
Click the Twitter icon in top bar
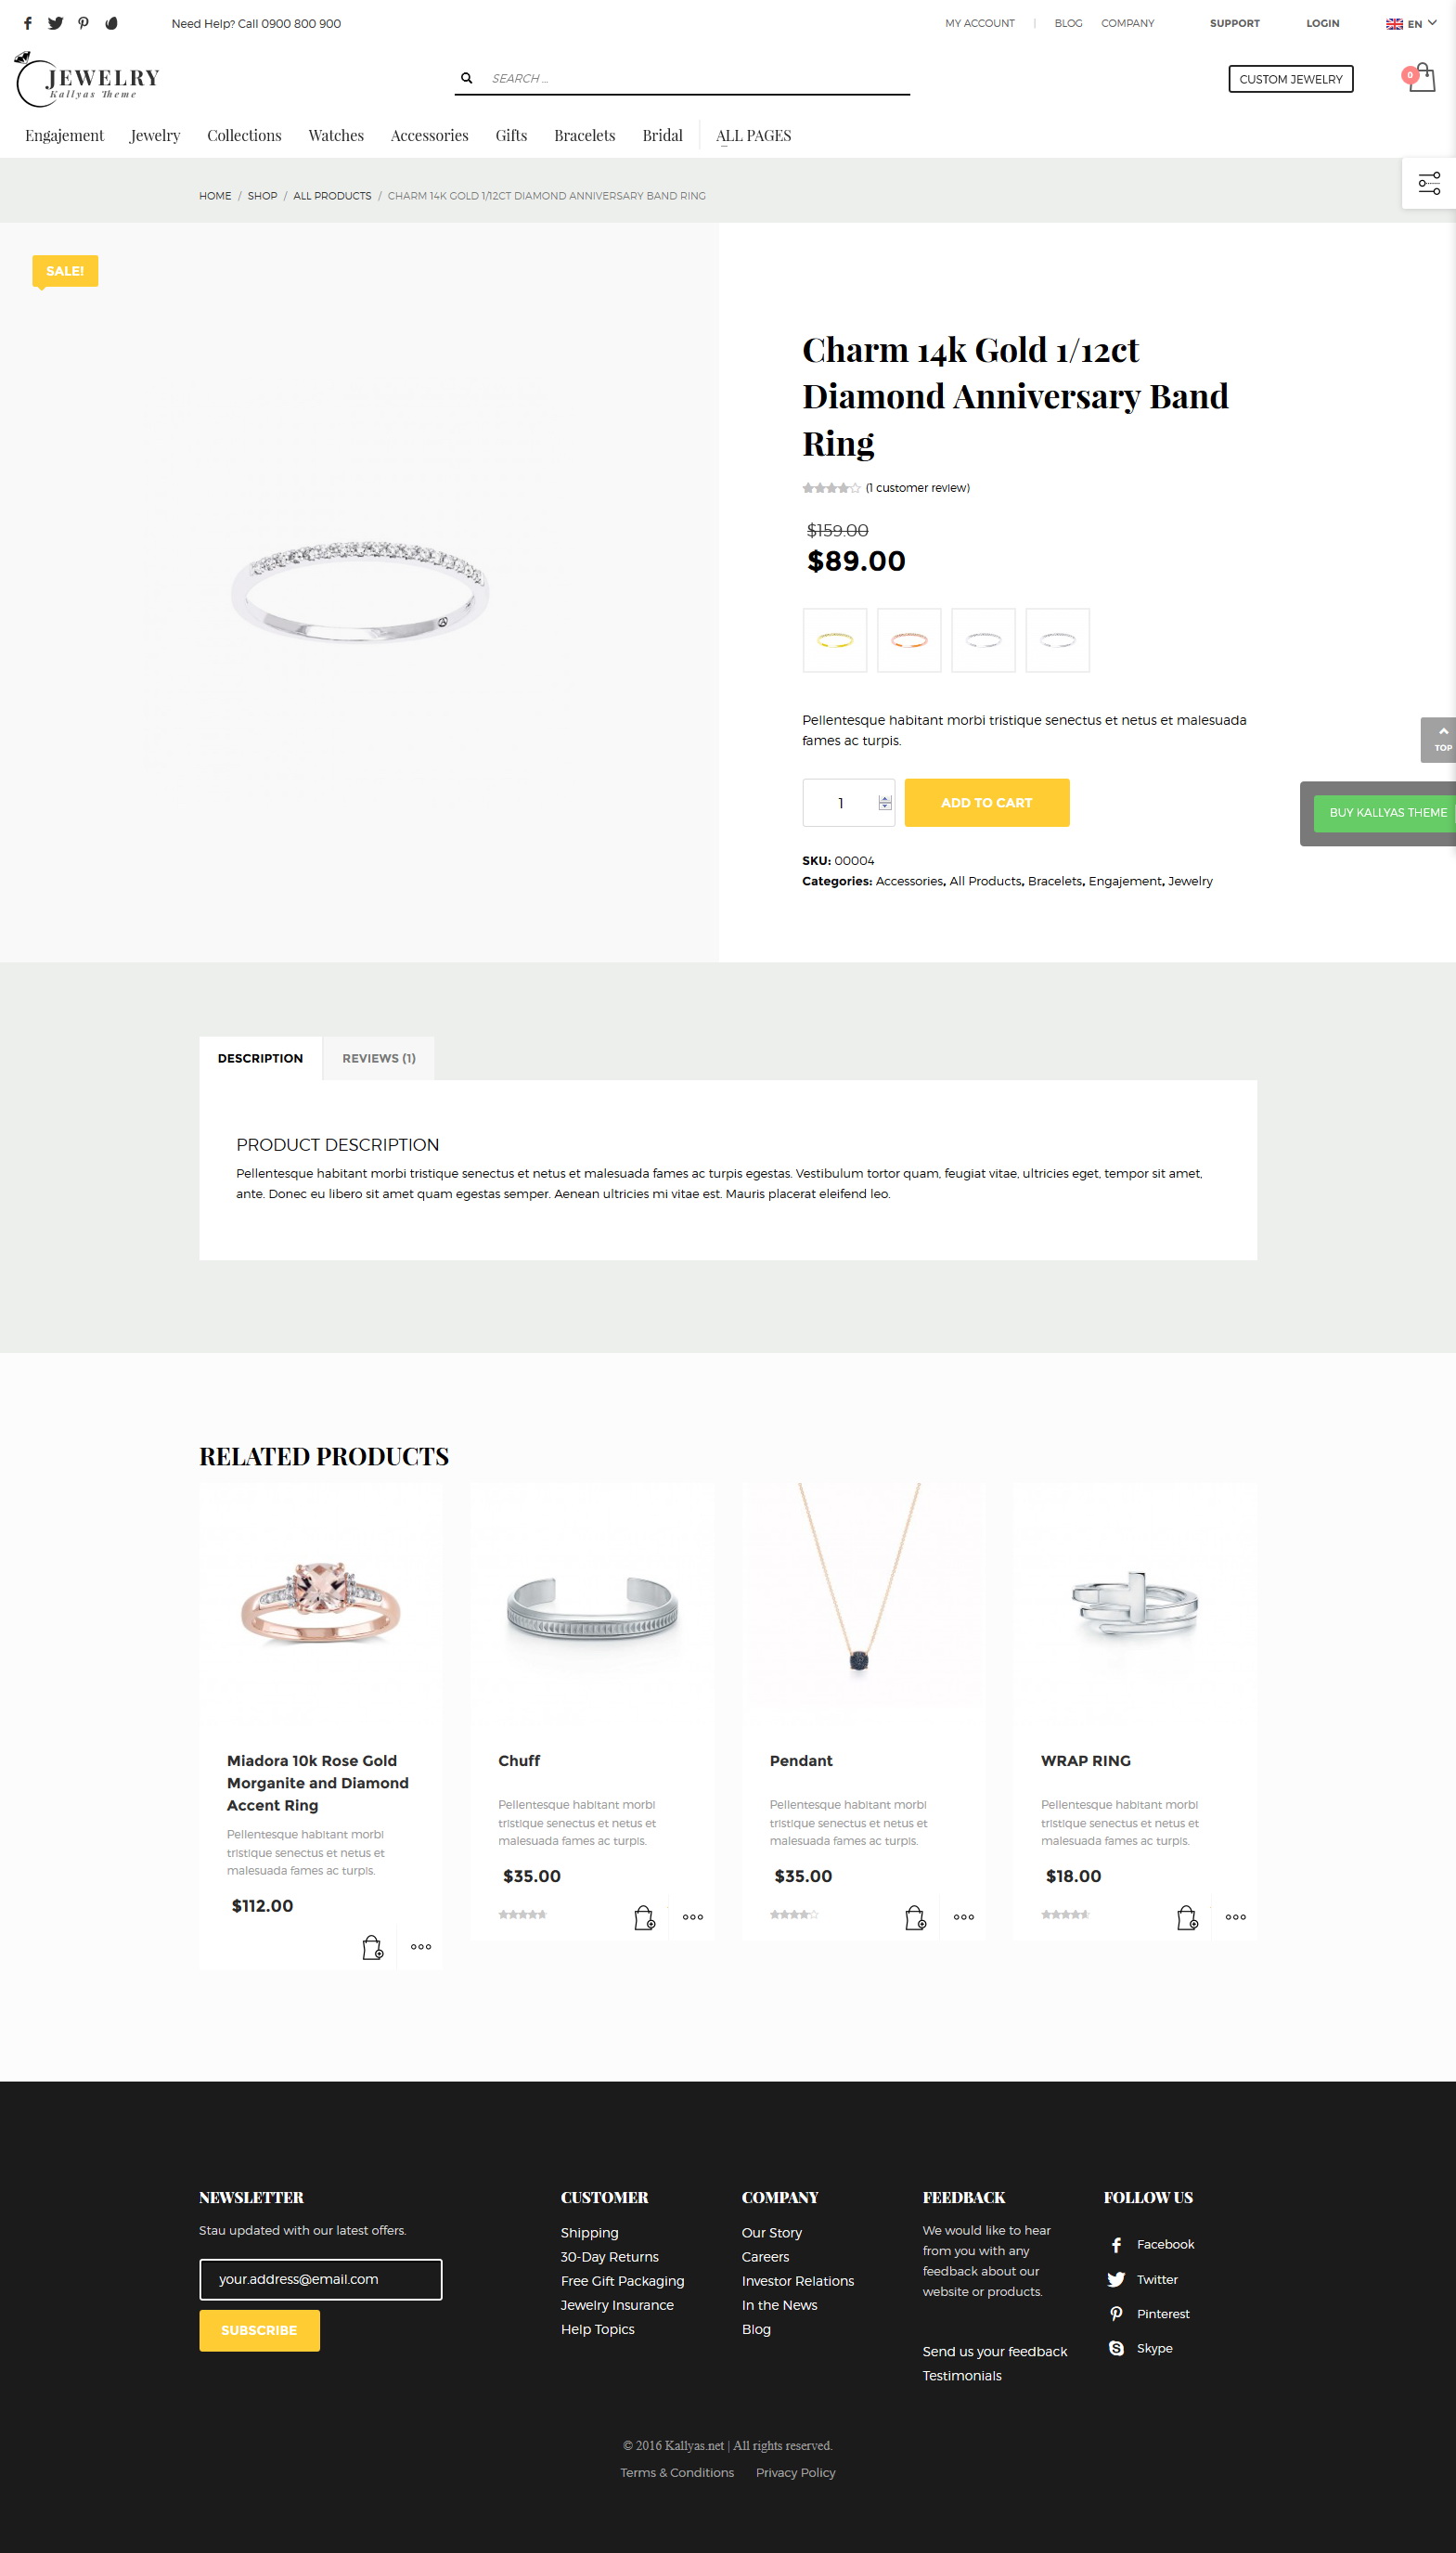pyautogui.click(x=55, y=23)
